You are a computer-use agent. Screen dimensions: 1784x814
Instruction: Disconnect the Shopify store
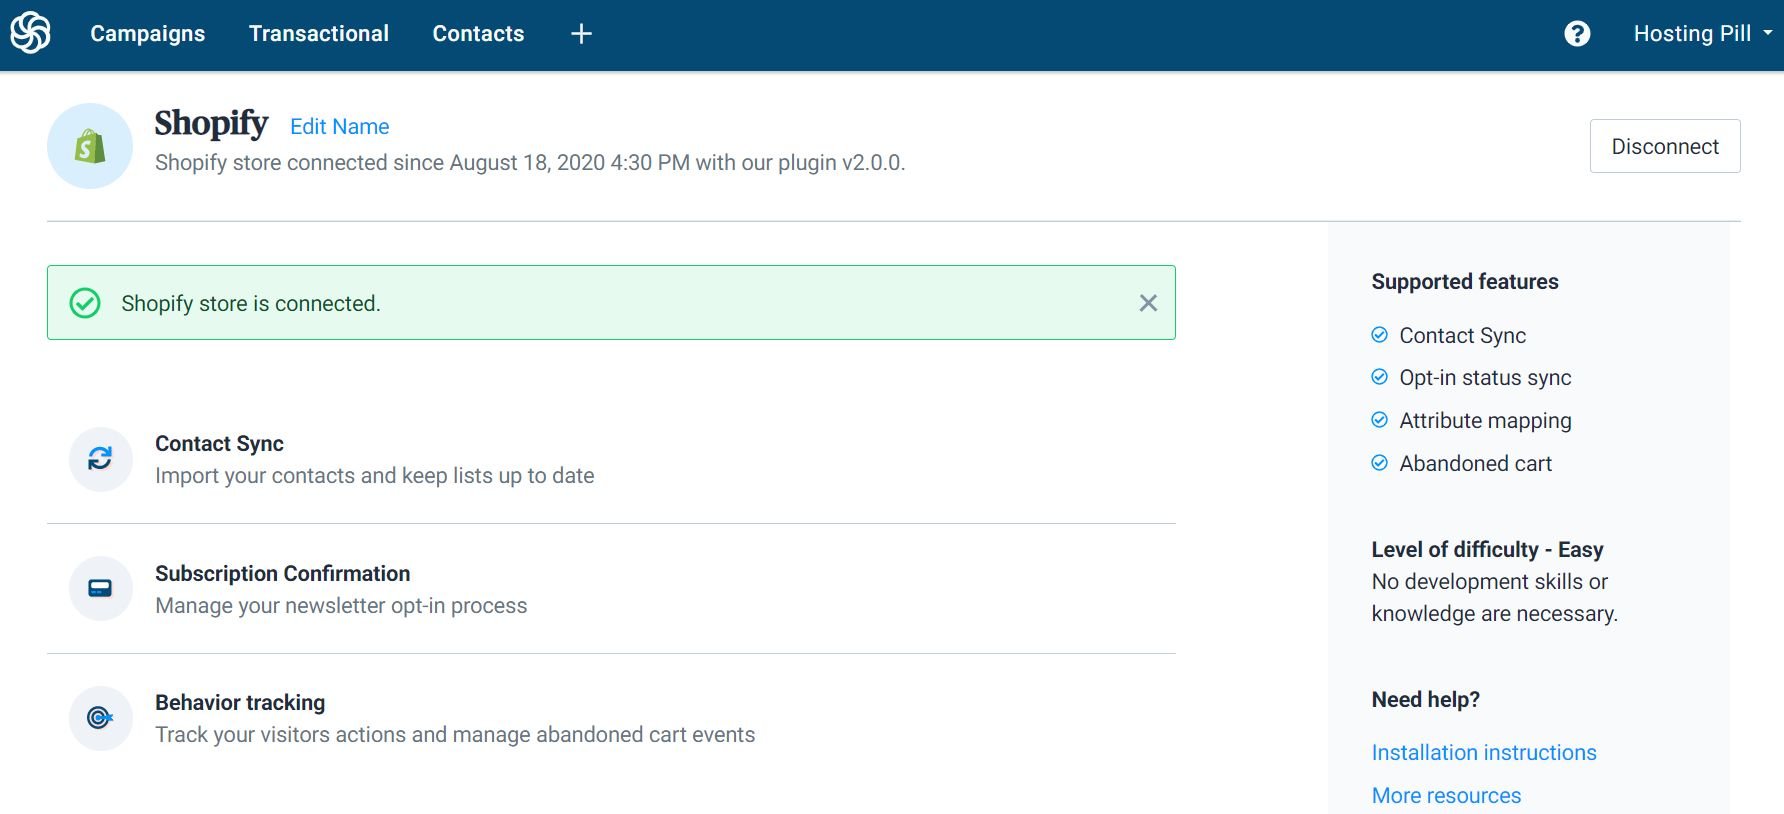pyautogui.click(x=1665, y=146)
